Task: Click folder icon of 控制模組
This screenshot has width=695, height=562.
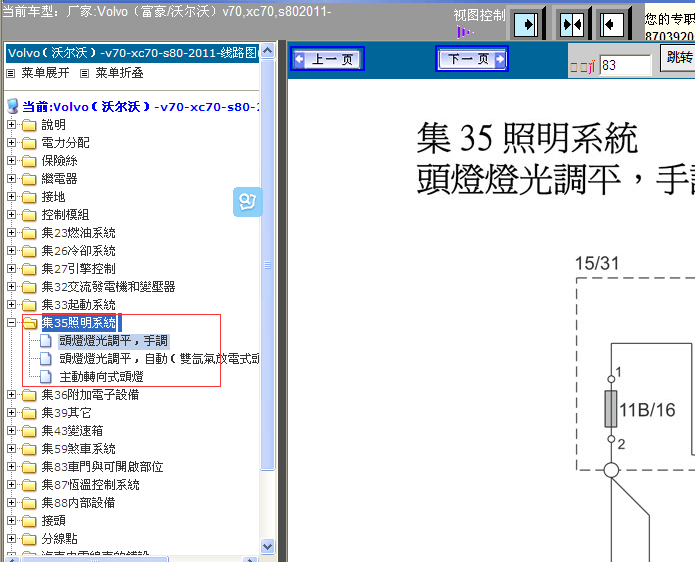Action: click(29, 215)
